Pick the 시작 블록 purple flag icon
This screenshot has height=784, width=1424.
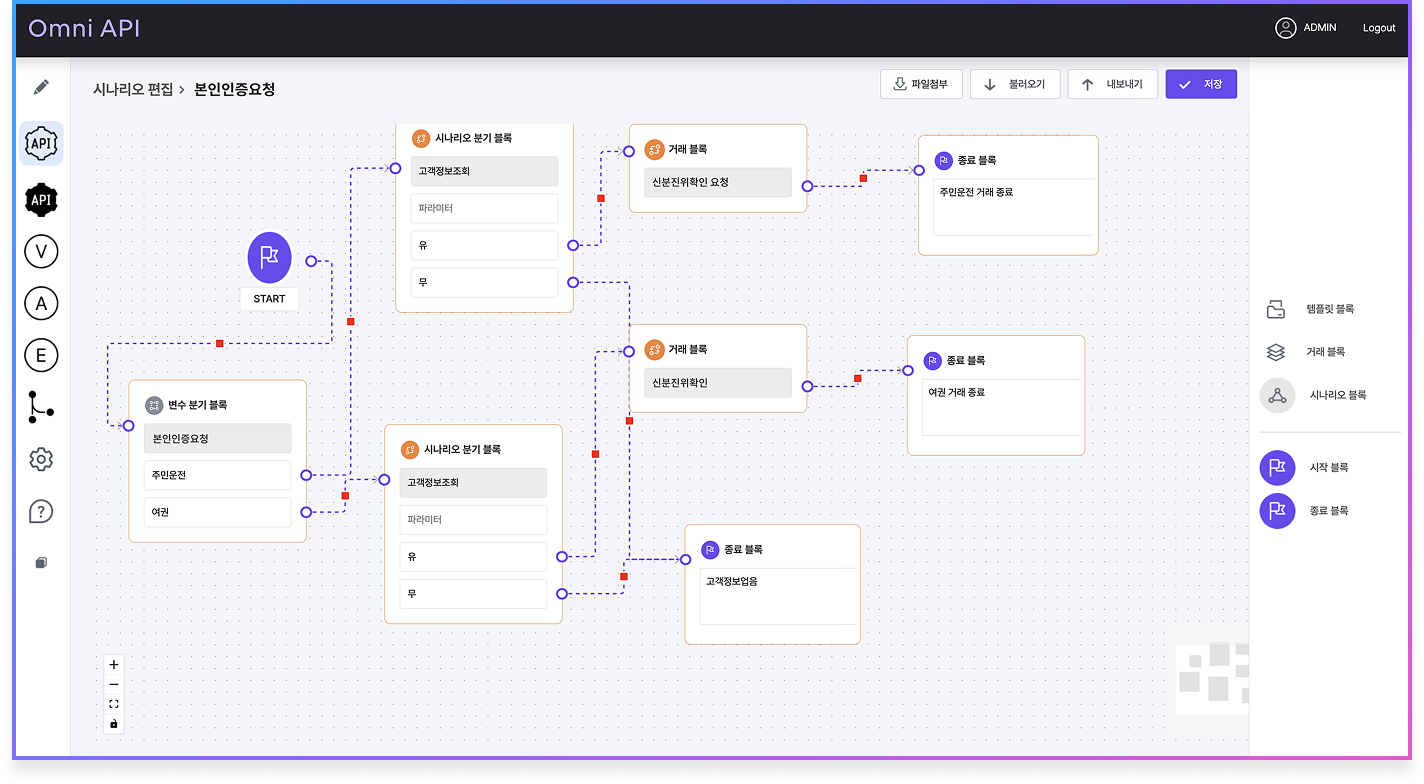point(1277,467)
